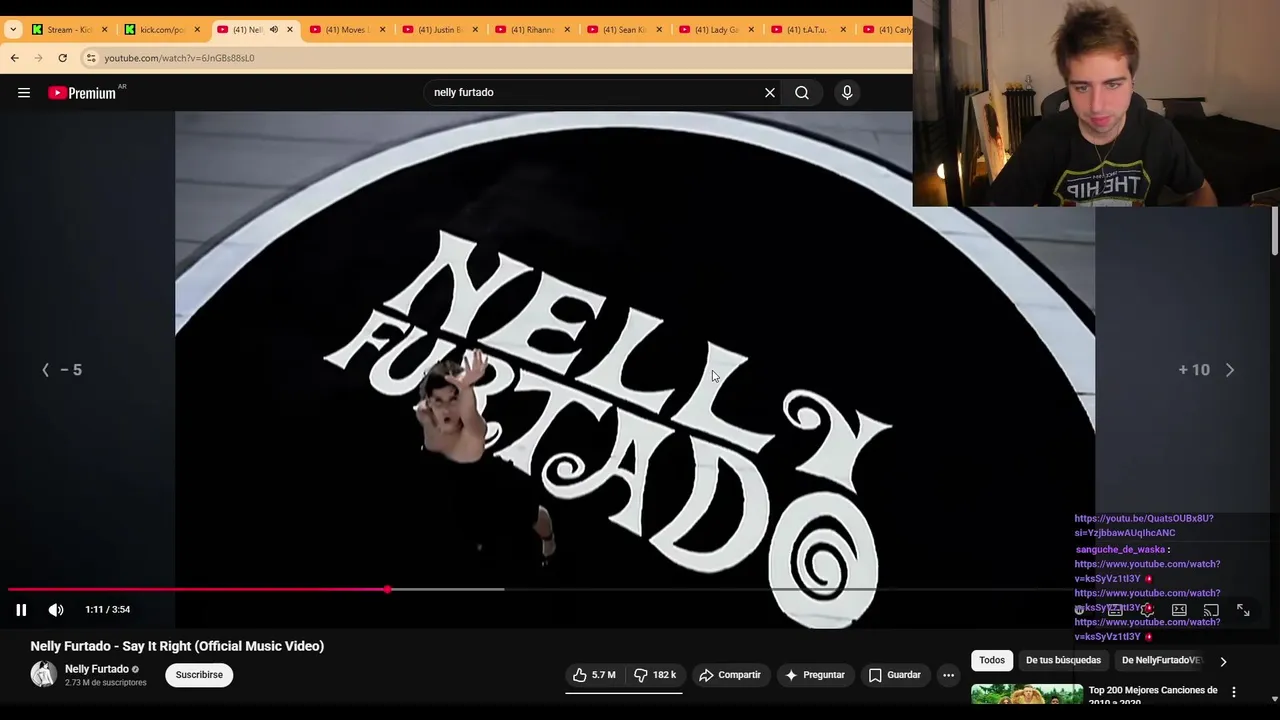Share video via Compartir button

[x=730, y=675]
